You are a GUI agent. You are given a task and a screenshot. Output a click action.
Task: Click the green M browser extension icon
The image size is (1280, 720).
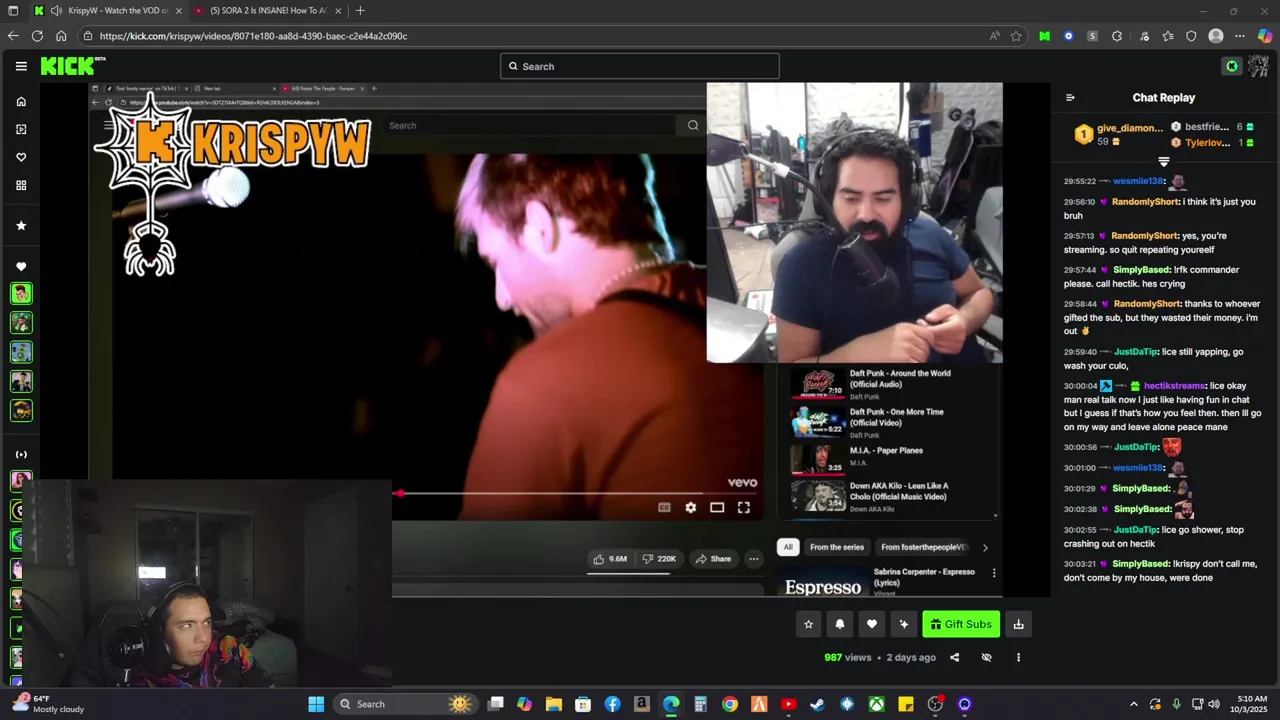[x=1044, y=36]
